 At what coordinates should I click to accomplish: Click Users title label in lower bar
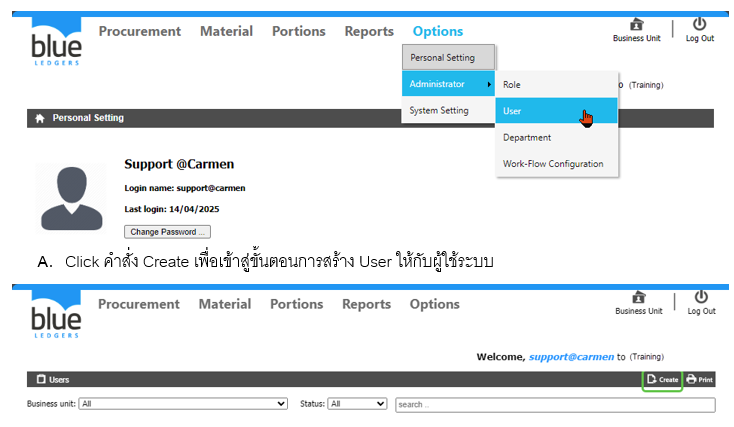point(59,380)
